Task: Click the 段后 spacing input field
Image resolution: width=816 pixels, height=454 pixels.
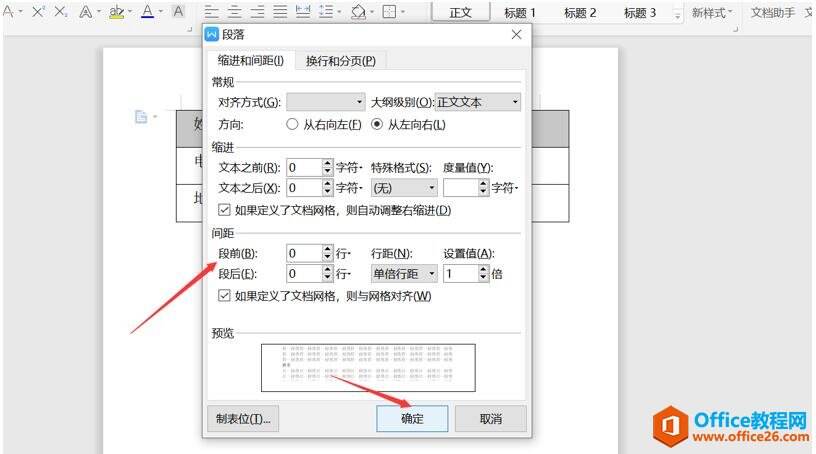Action: (304, 273)
